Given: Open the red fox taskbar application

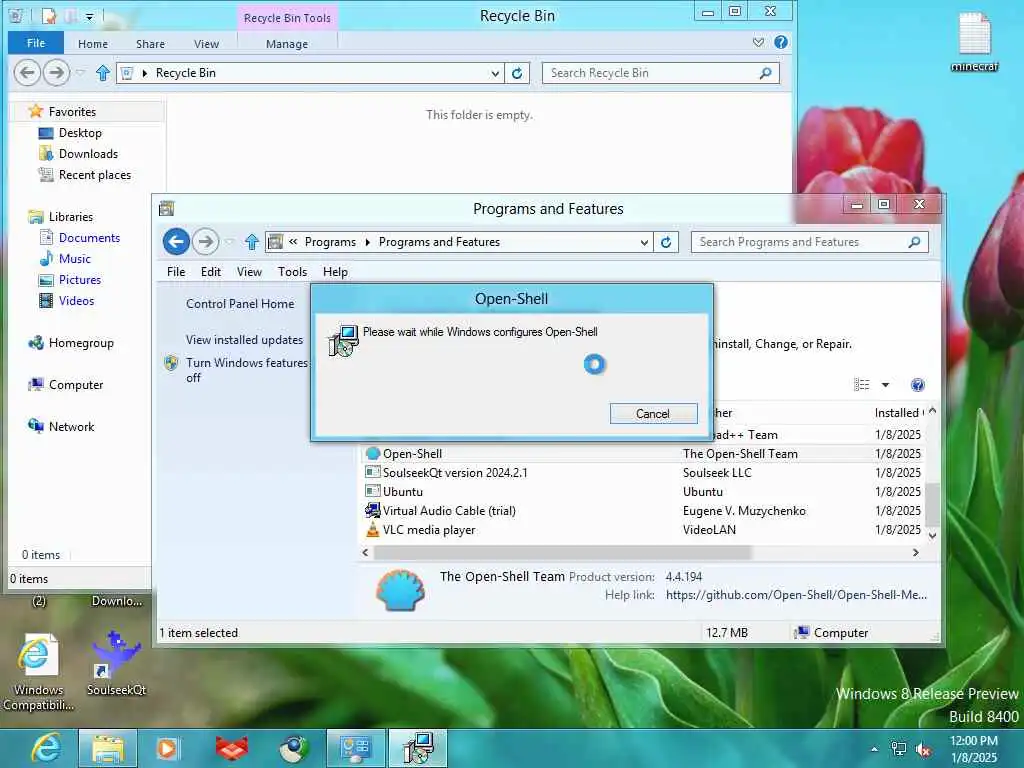Looking at the screenshot, I should coord(232,748).
